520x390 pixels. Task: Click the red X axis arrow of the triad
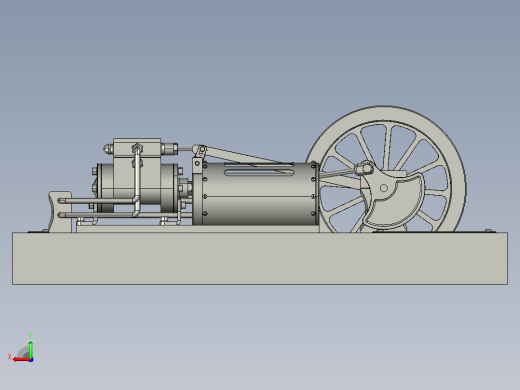[x=21, y=359]
